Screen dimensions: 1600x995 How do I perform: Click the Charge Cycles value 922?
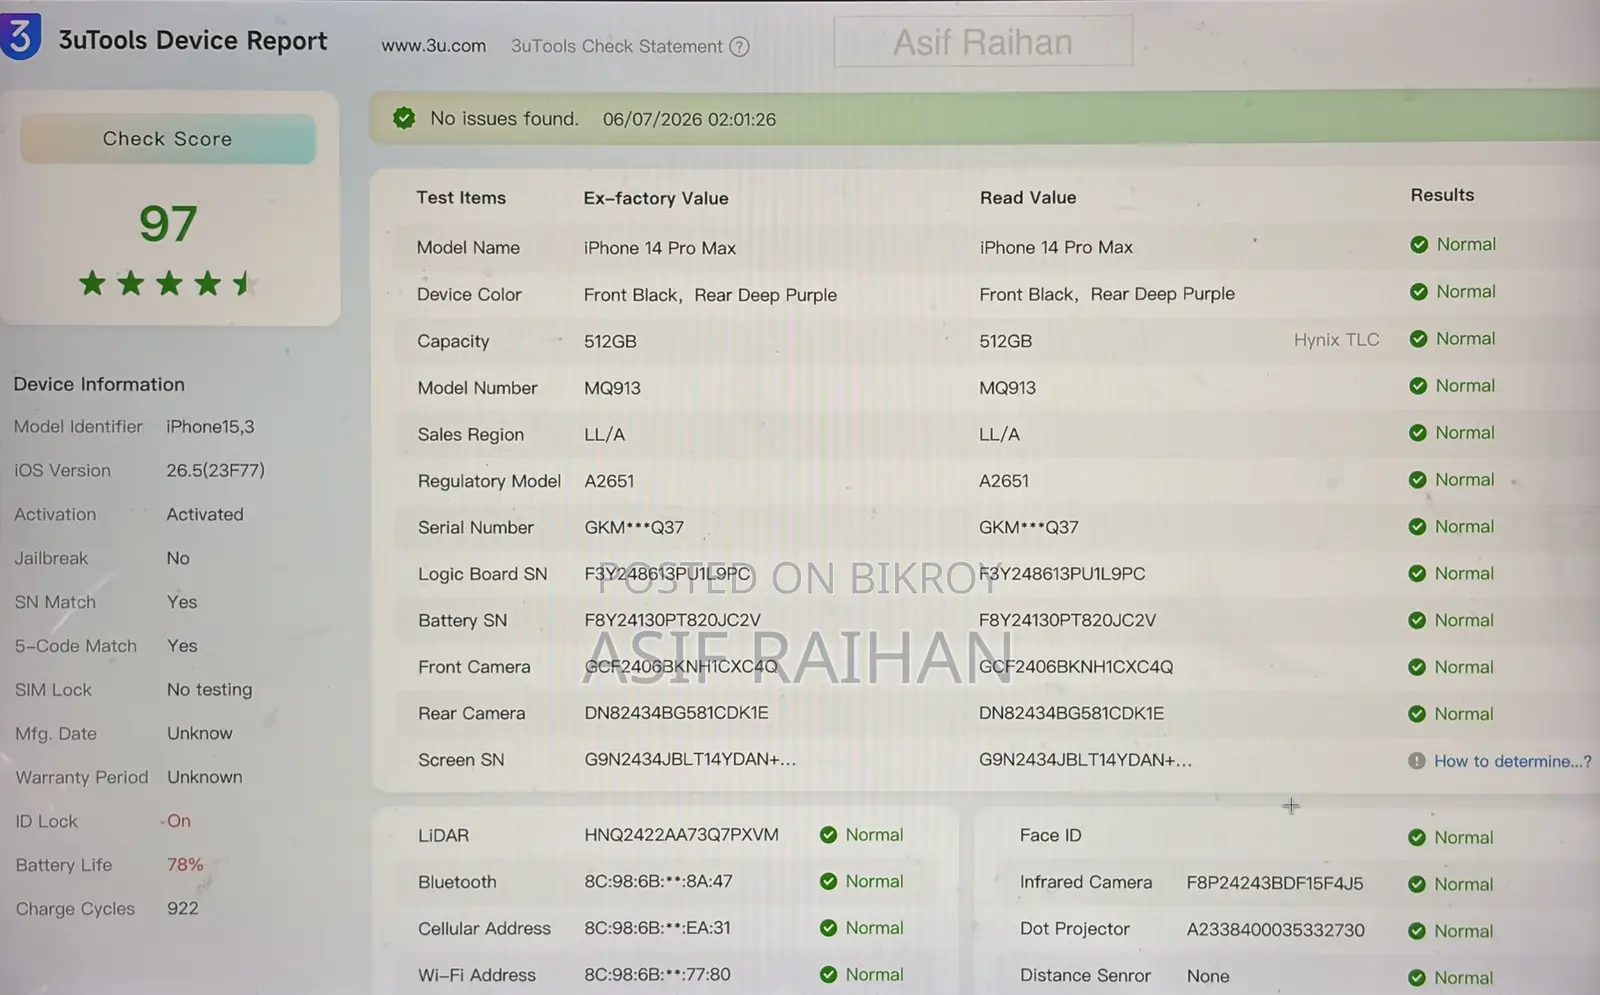pyautogui.click(x=183, y=908)
